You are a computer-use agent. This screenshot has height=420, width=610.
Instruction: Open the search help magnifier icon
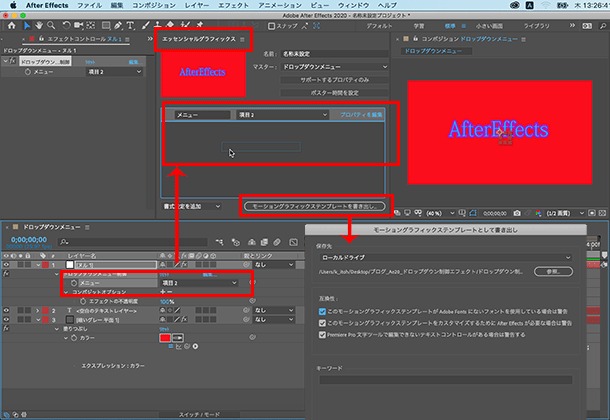coord(603,26)
